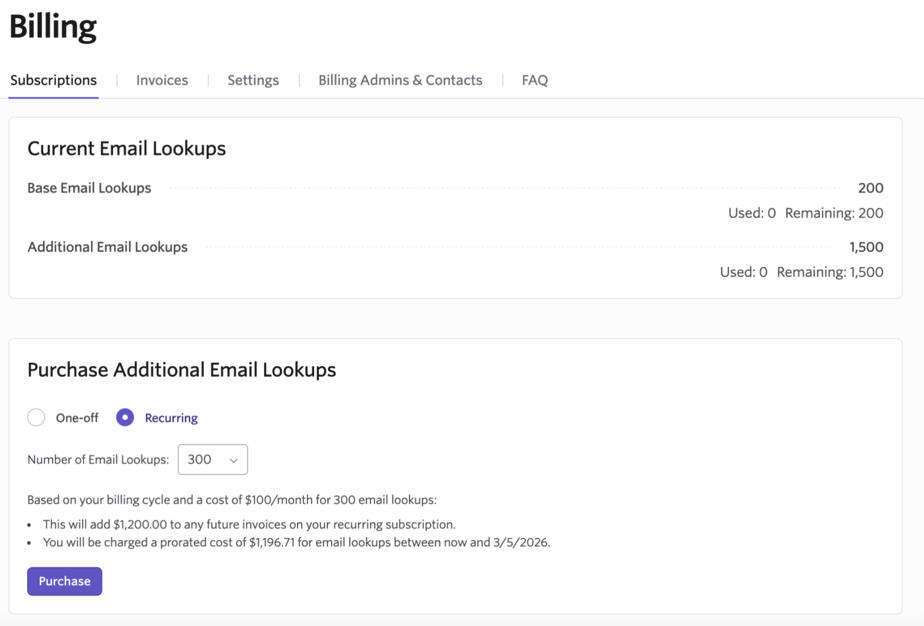This screenshot has width=924, height=626.
Task: Go to Billing Admins & Contacts tab
Action: pos(400,80)
